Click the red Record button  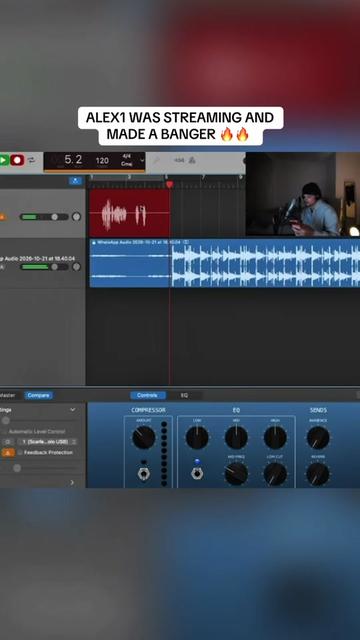point(17,160)
